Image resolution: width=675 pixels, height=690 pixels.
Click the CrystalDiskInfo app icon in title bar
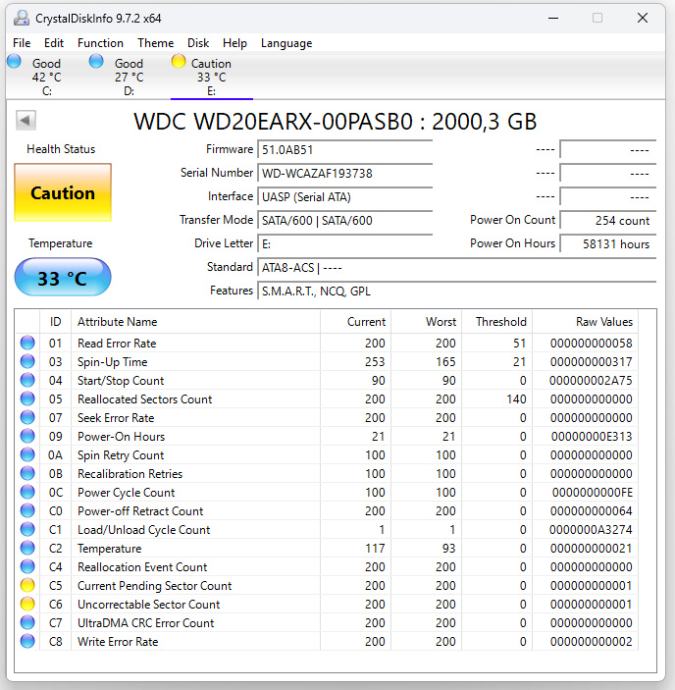pos(20,18)
